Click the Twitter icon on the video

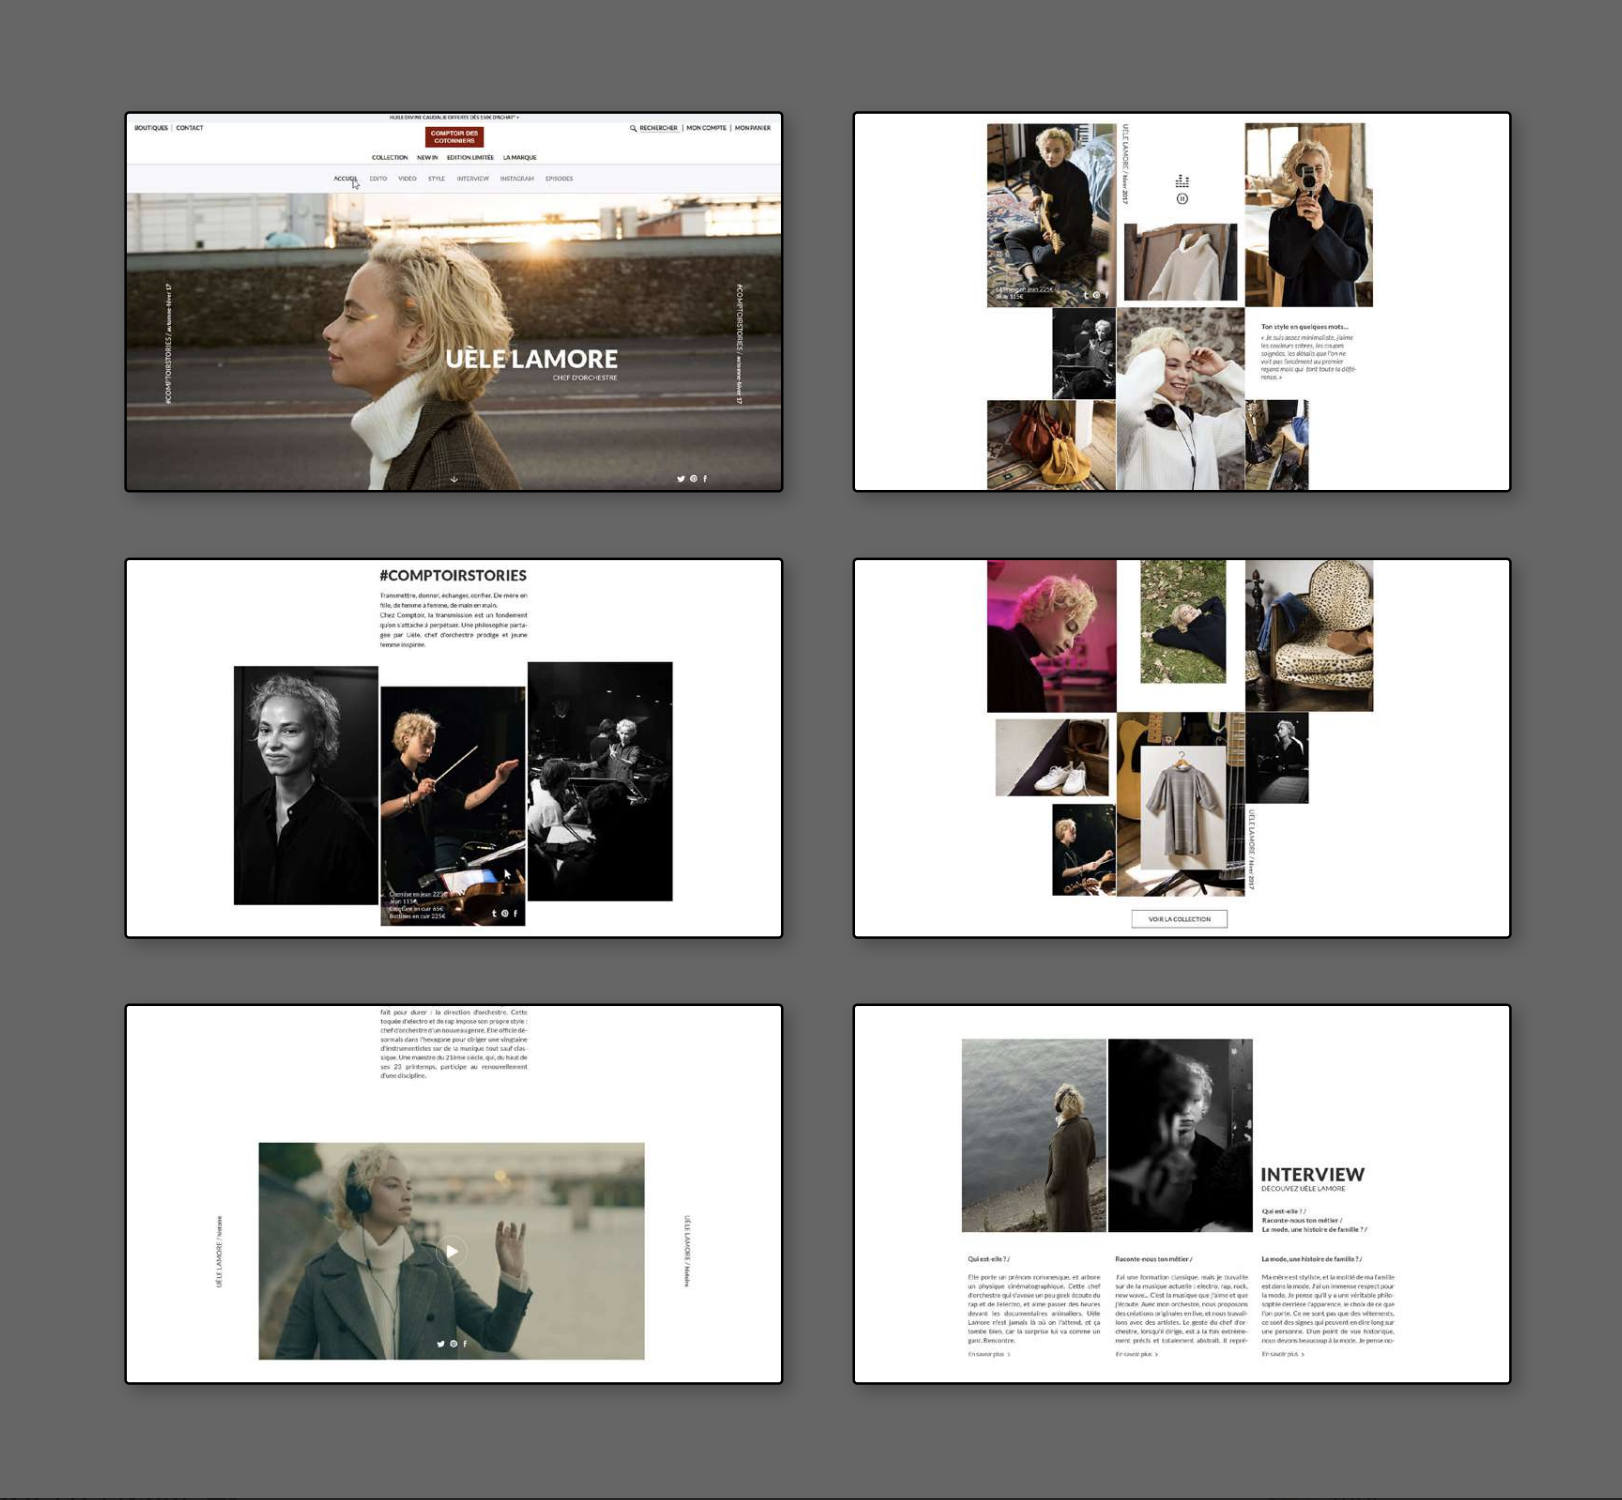tap(440, 1344)
